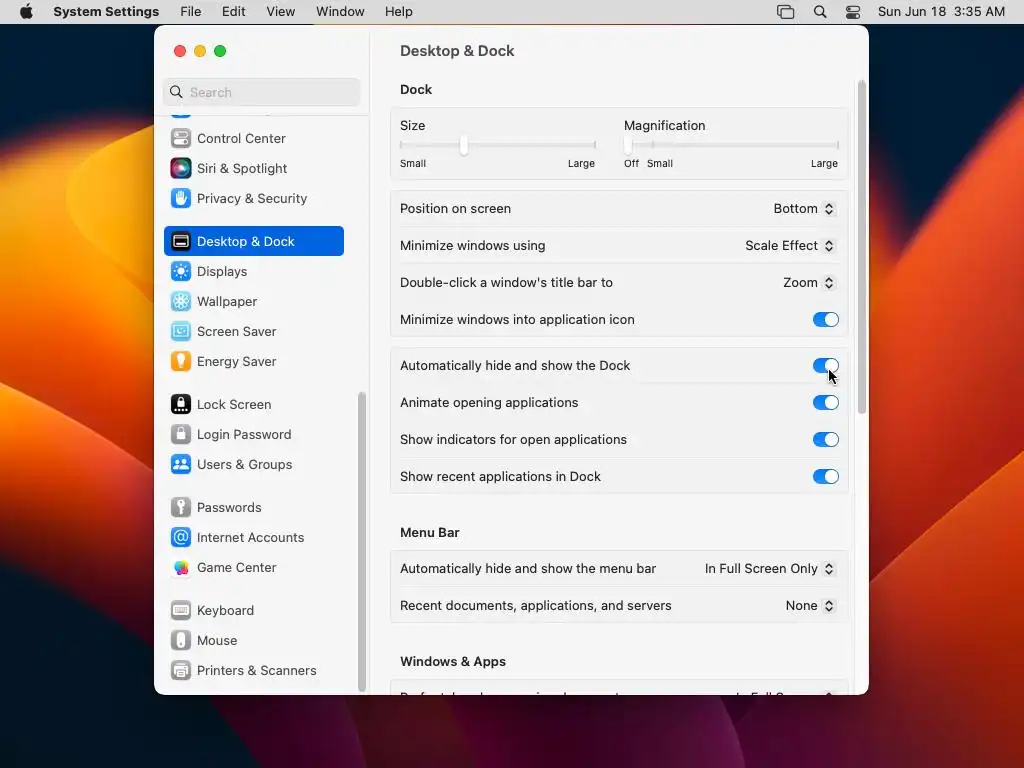Open the Position on screen popup
The height and width of the screenshot is (768, 1024).
tap(804, 209)
